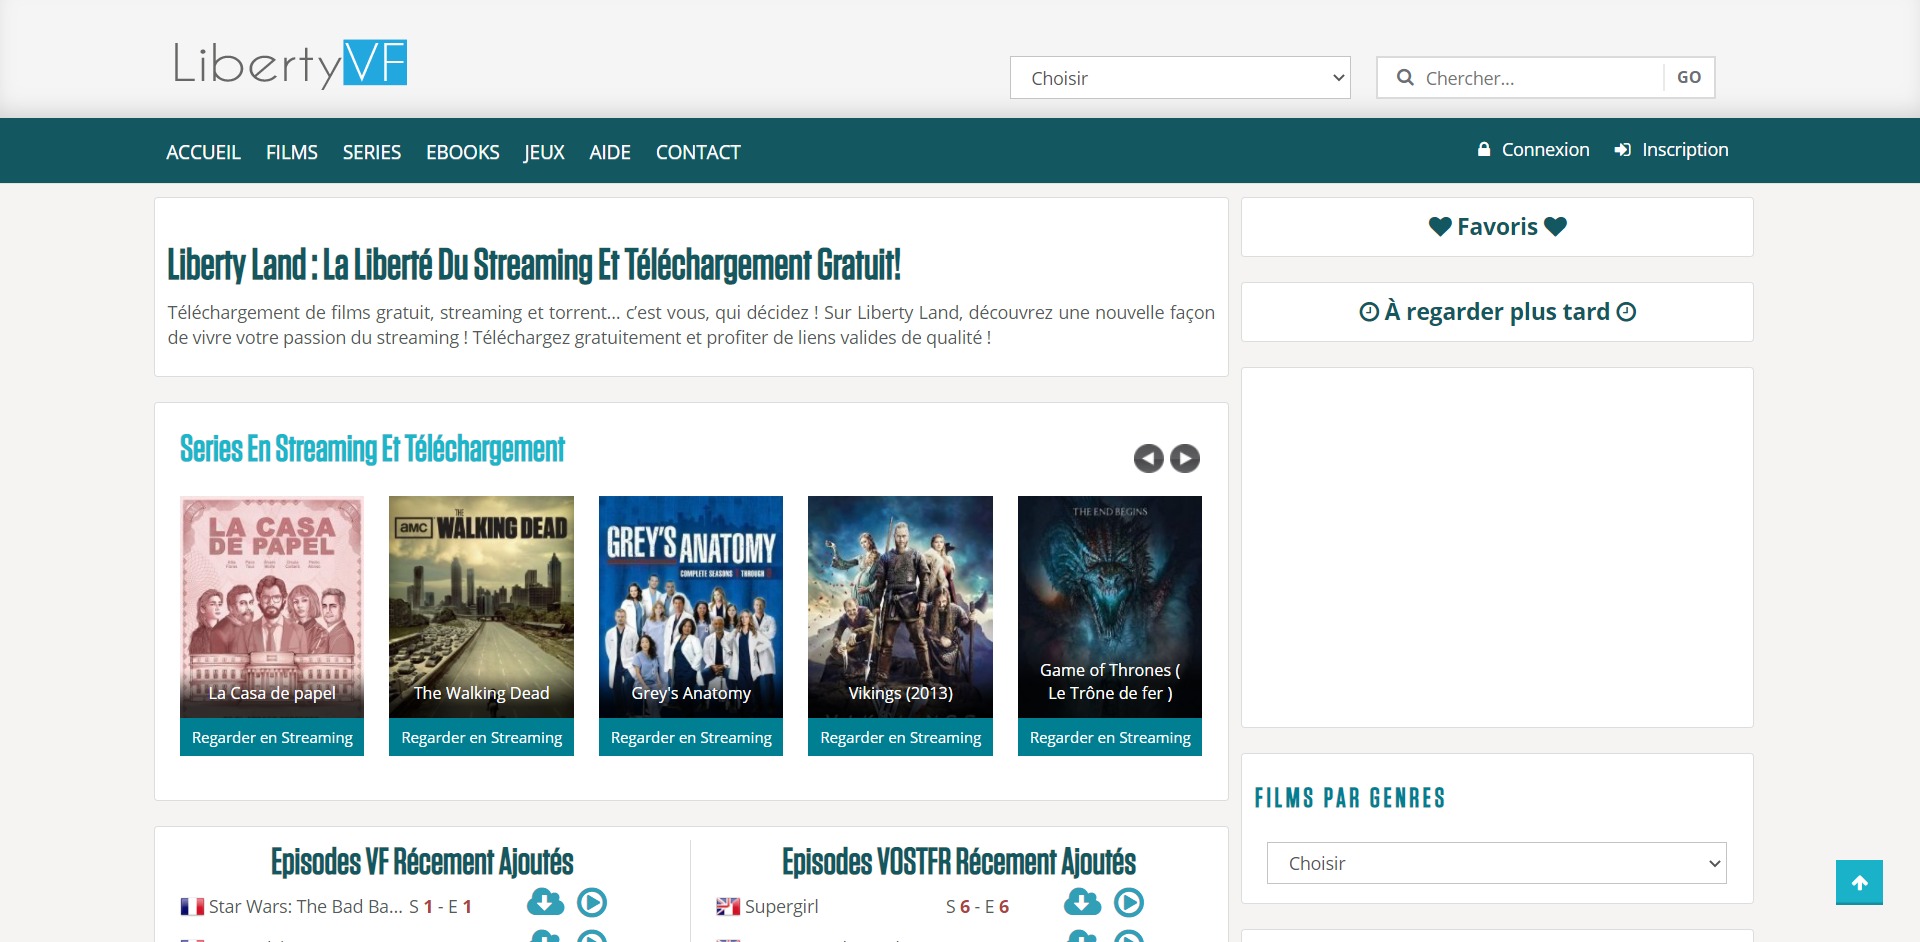
Task: Open La Casa de papel poster
Action: coord(272,607)
